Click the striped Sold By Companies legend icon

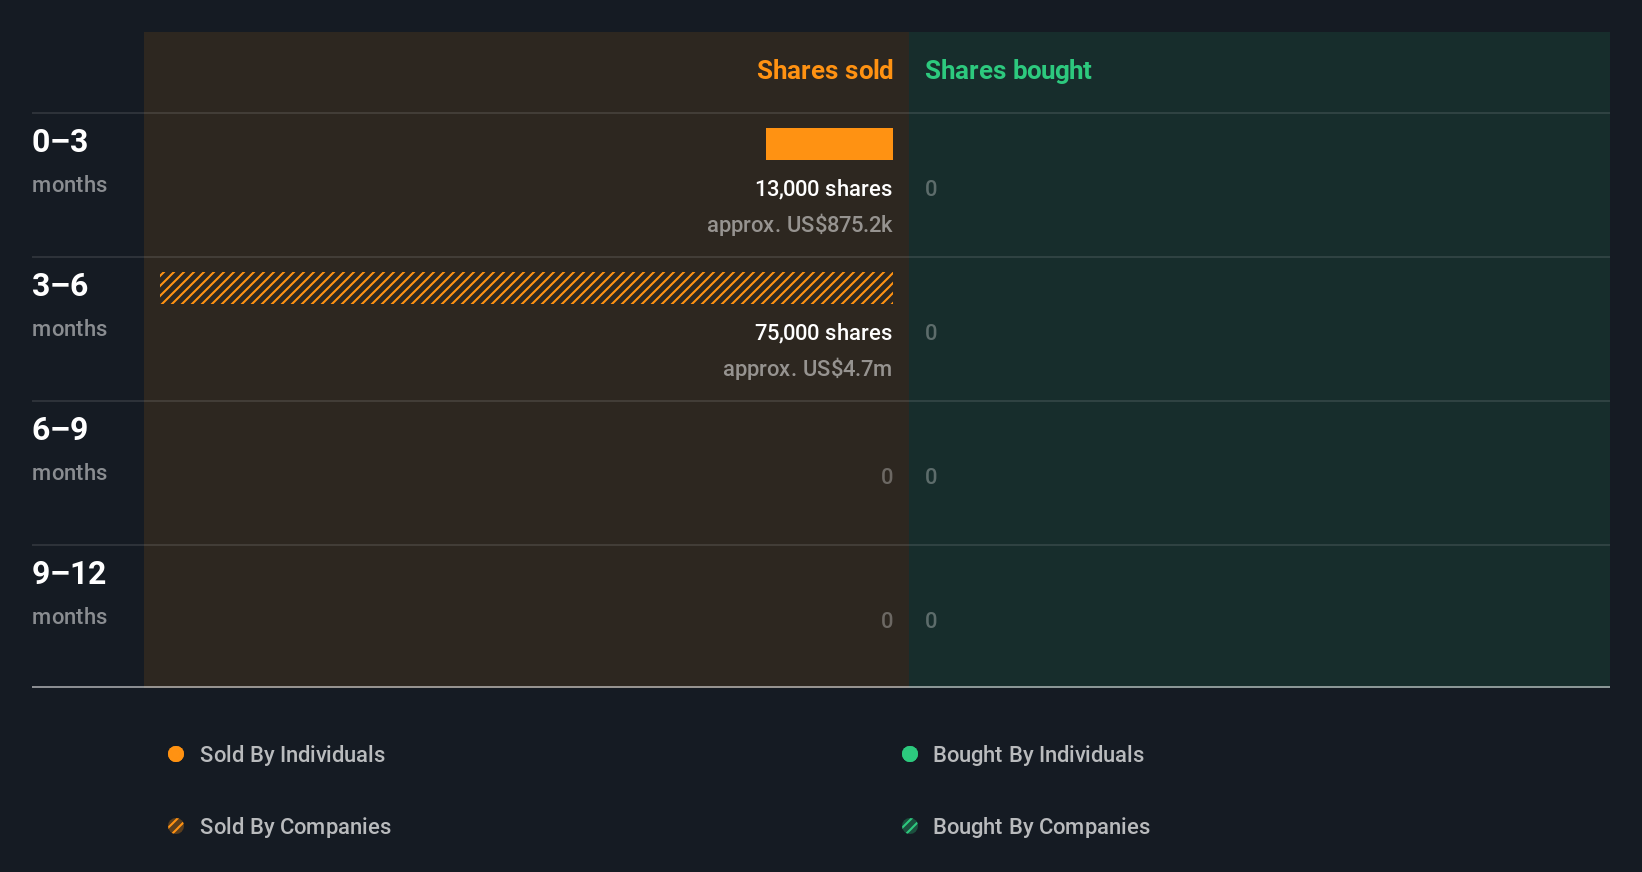pos(176,826)
